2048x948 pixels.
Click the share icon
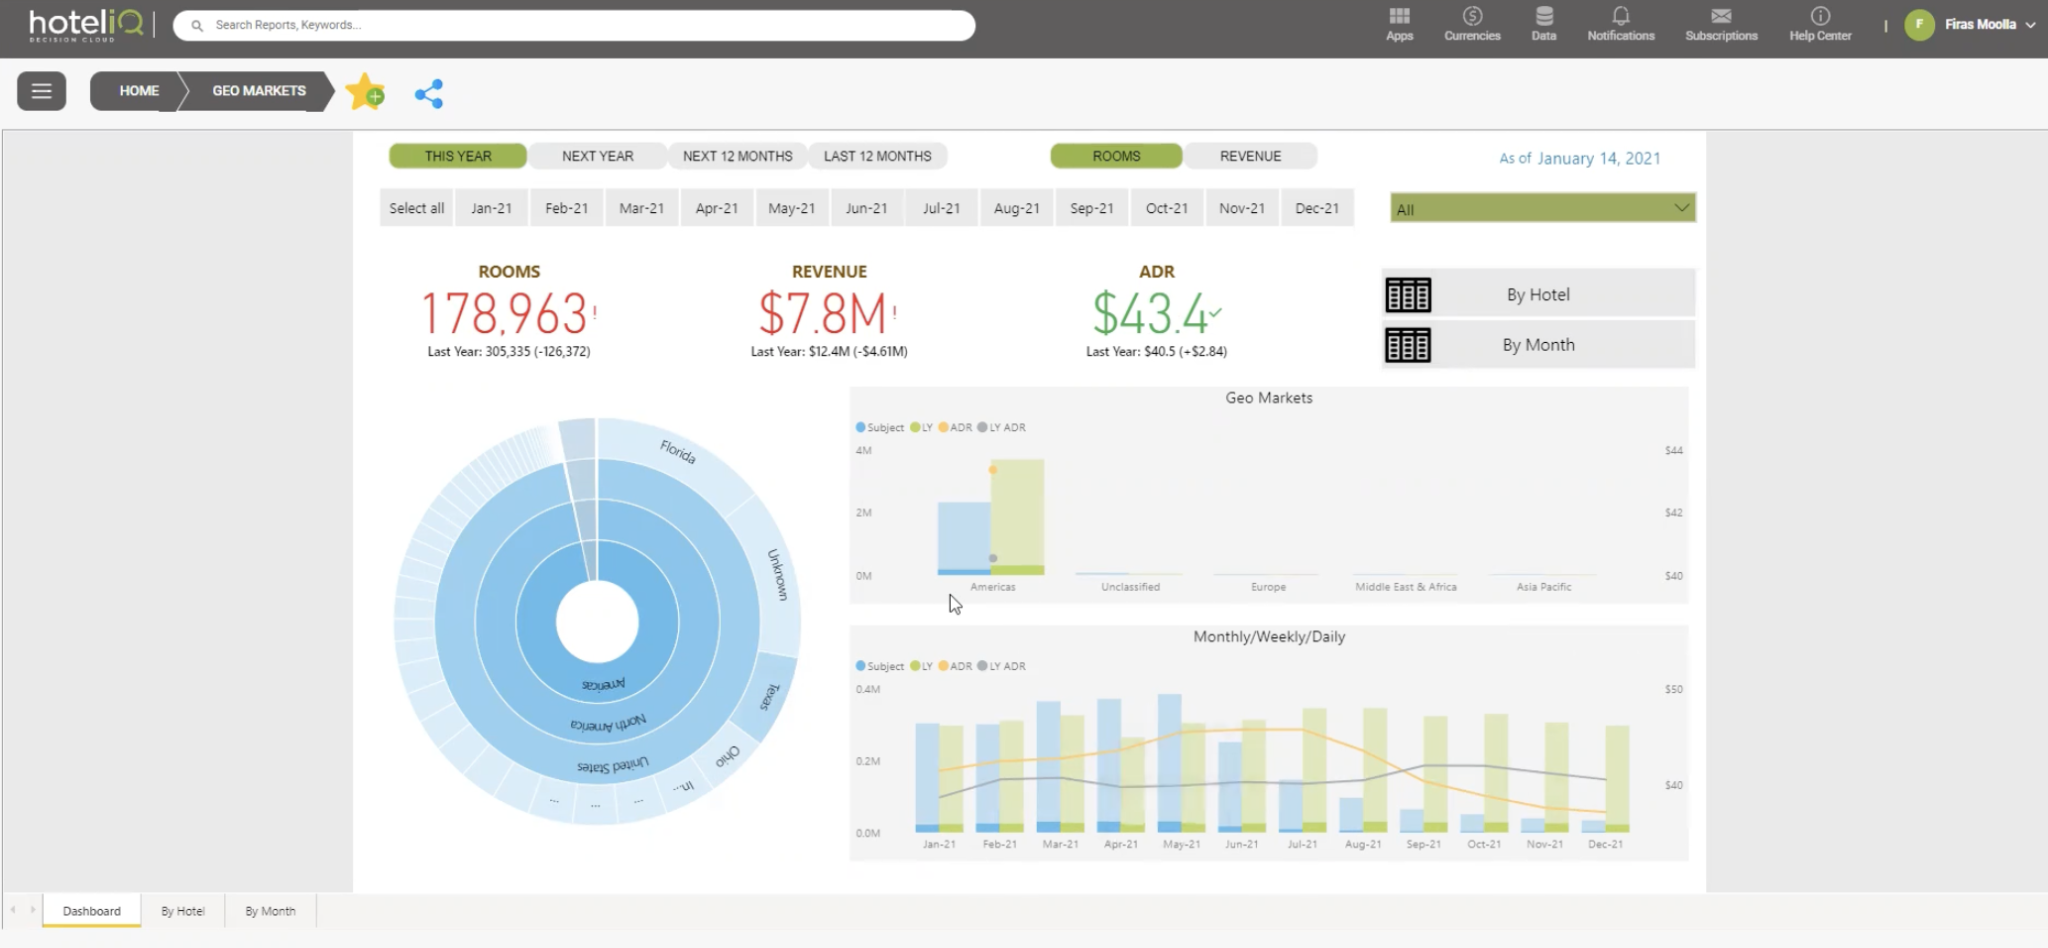pos(429,94)
